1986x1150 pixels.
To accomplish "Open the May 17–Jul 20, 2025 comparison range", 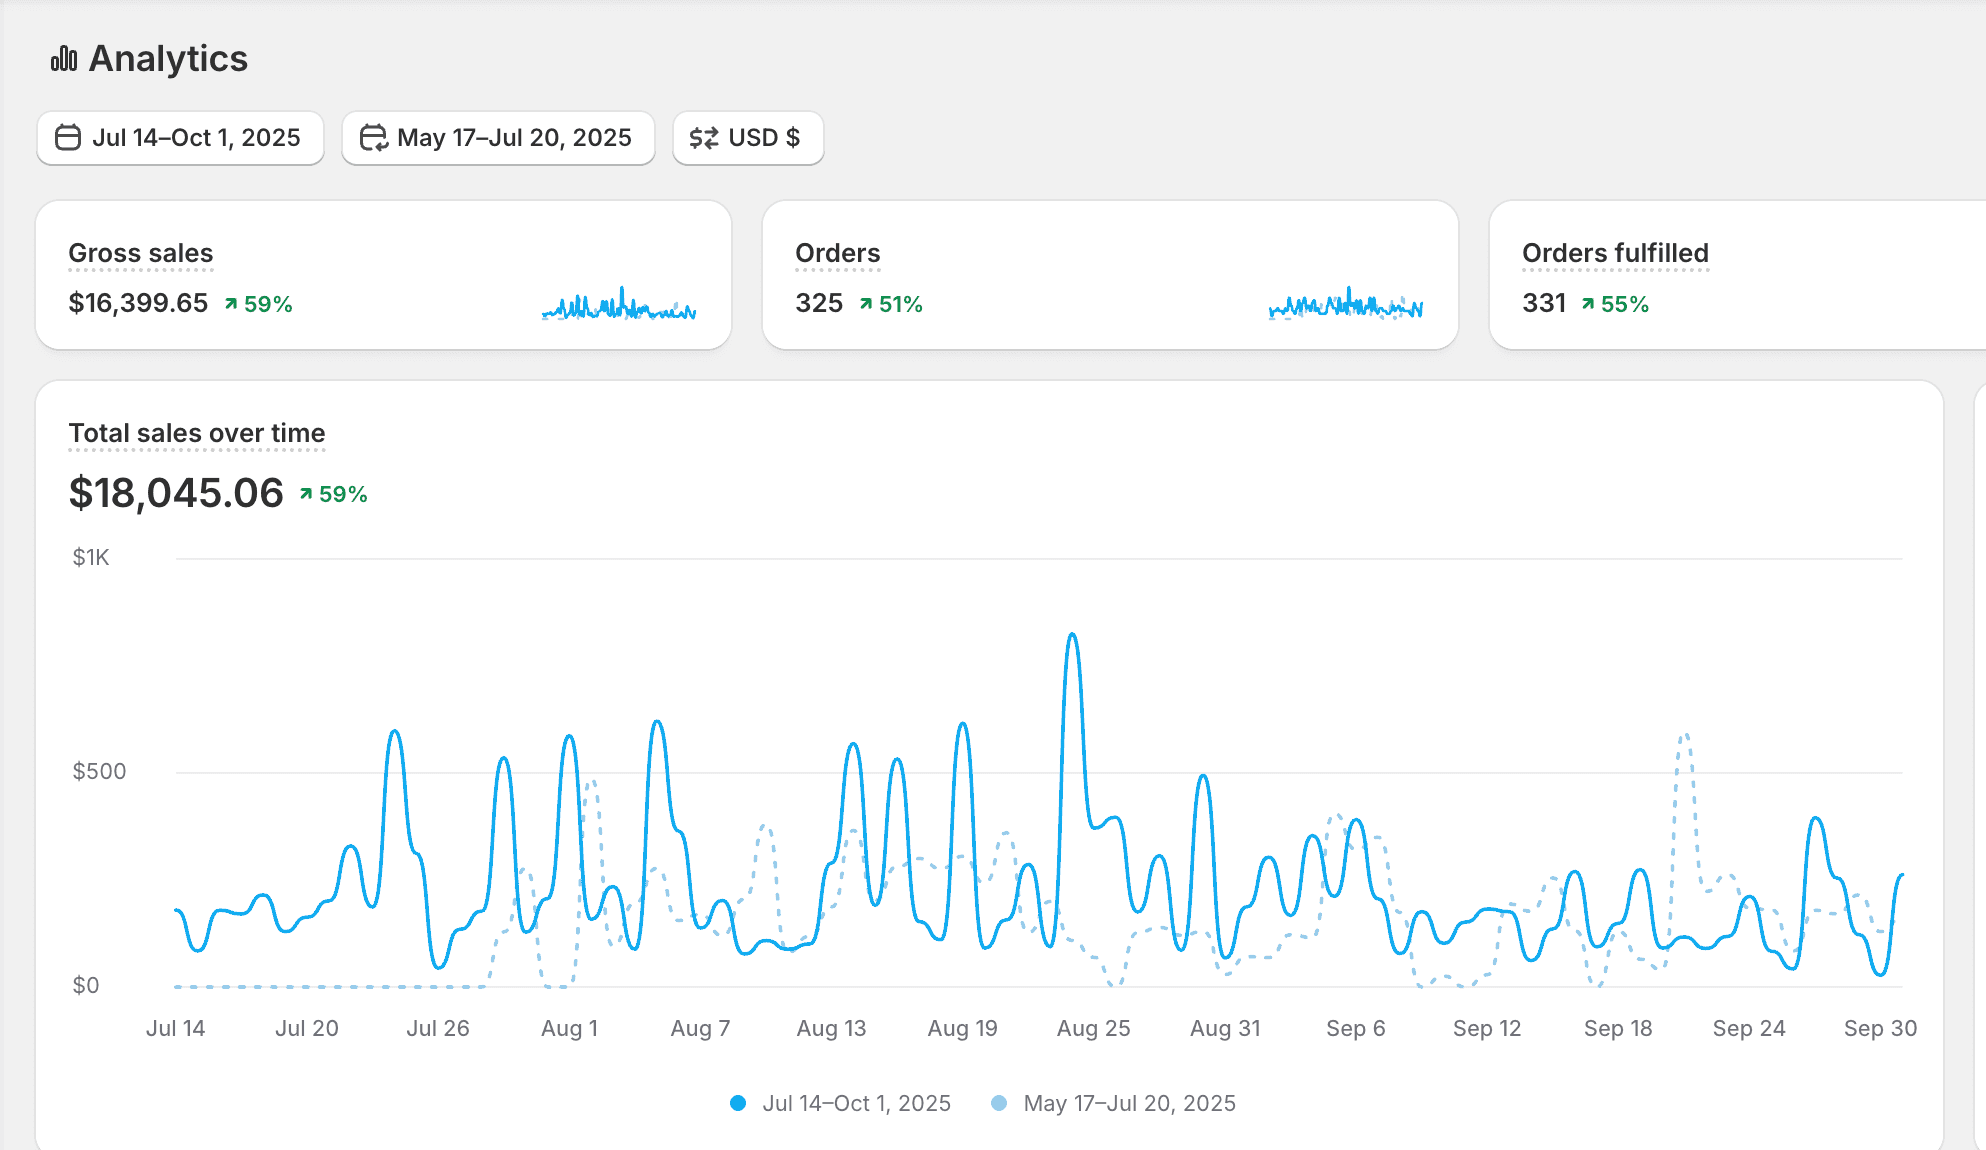I will (x=514, y=138).
